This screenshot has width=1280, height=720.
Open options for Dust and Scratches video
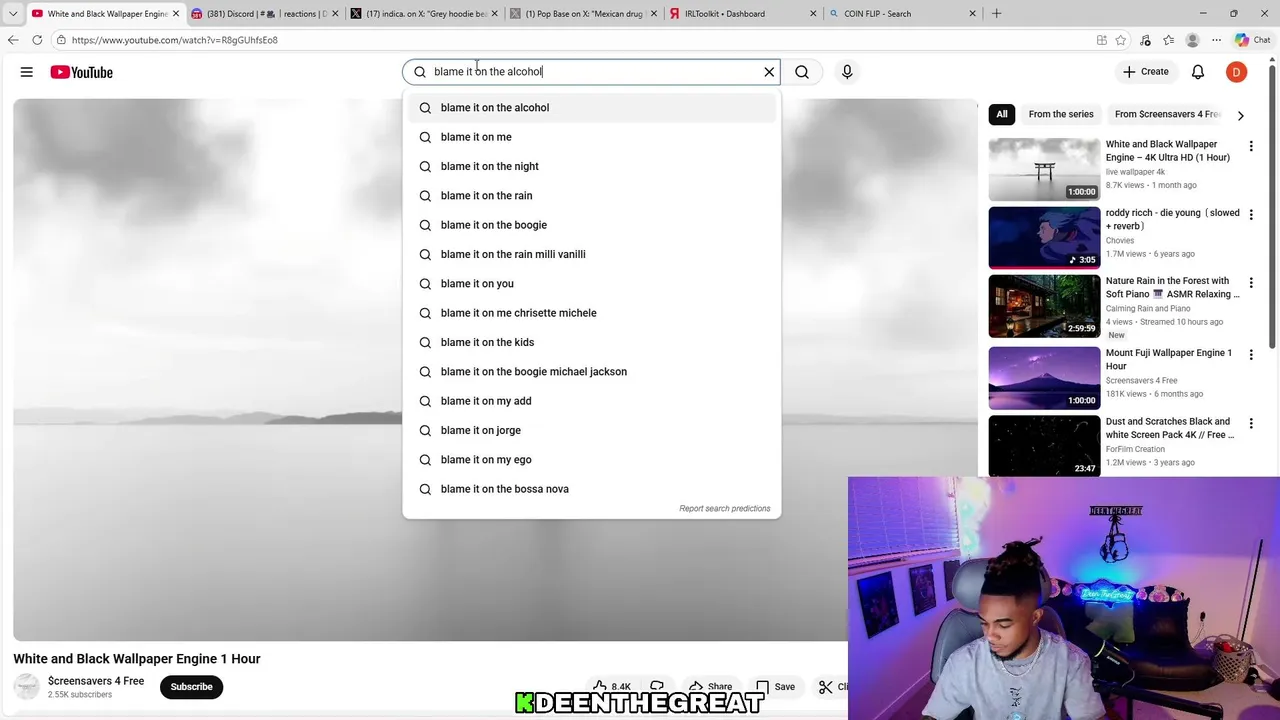(1251, 423)
